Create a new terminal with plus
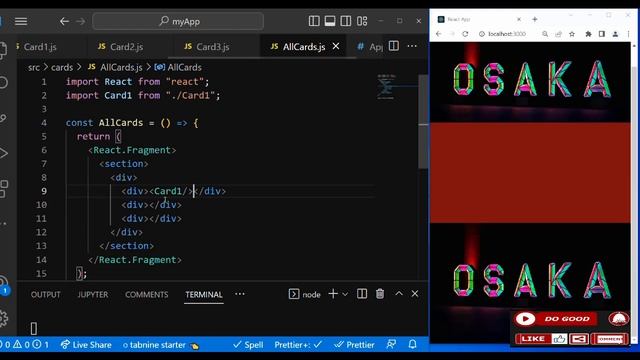 click(333, 294)
